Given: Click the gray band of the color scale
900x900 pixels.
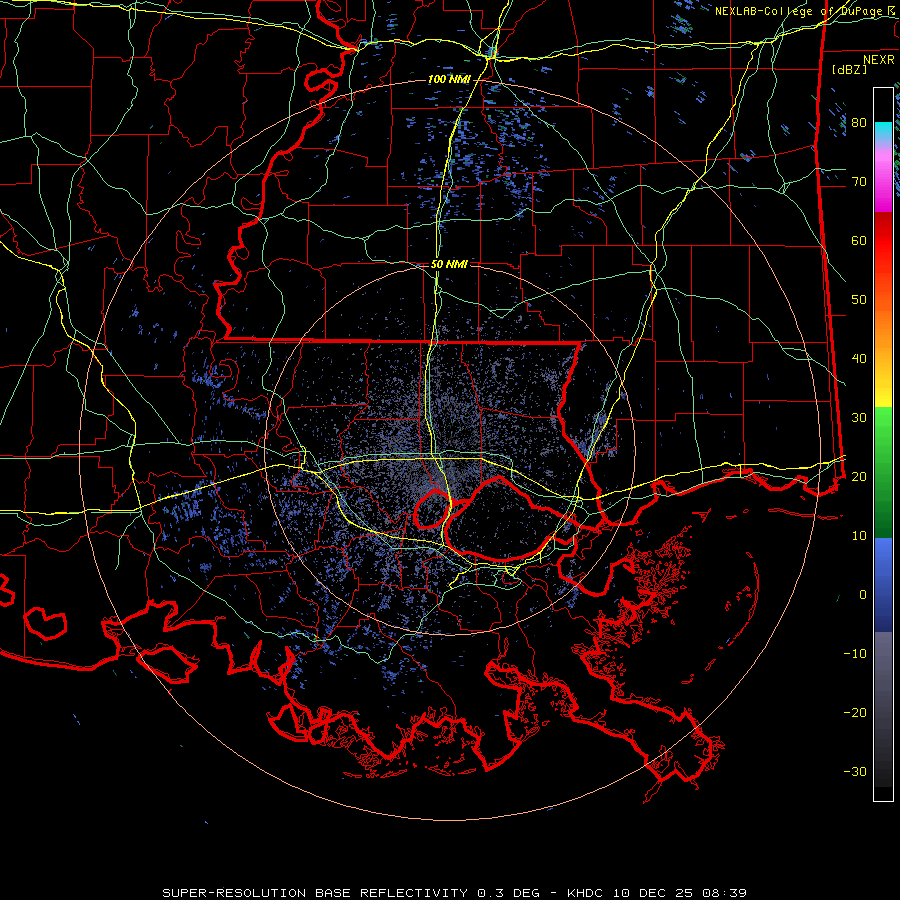Looking at the screenshot, I should coord(883,709).
